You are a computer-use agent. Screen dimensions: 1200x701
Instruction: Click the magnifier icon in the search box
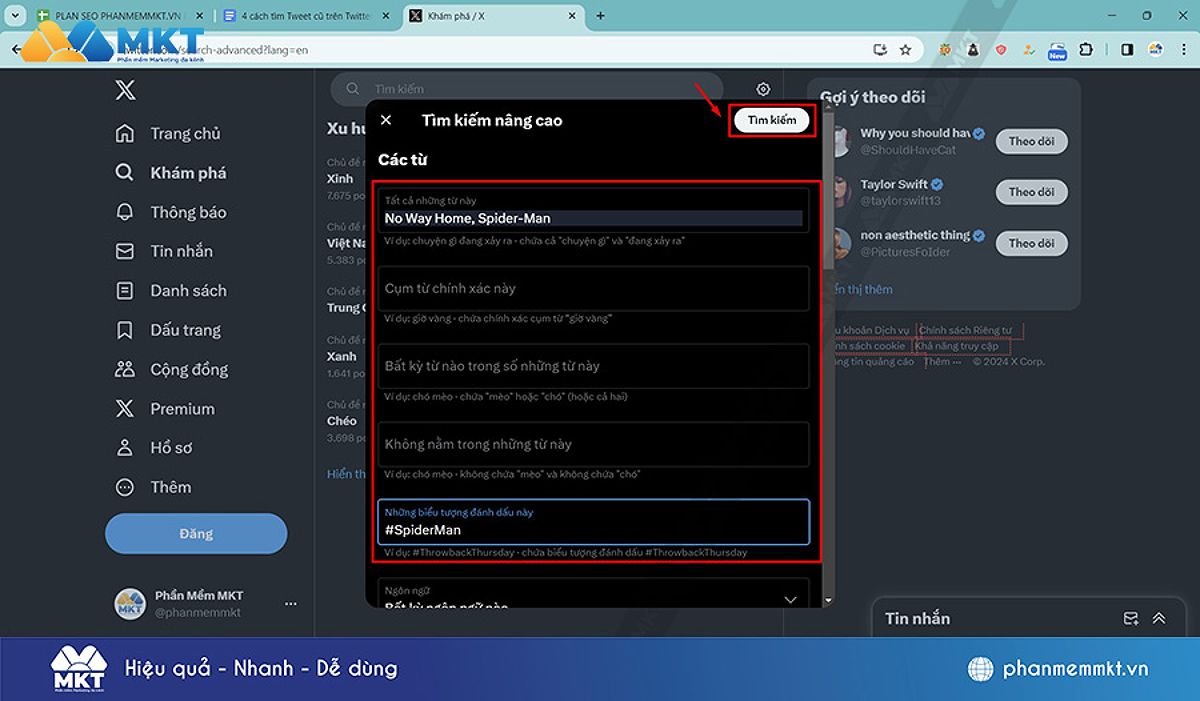pyautogui.click(x=352, y=89)
